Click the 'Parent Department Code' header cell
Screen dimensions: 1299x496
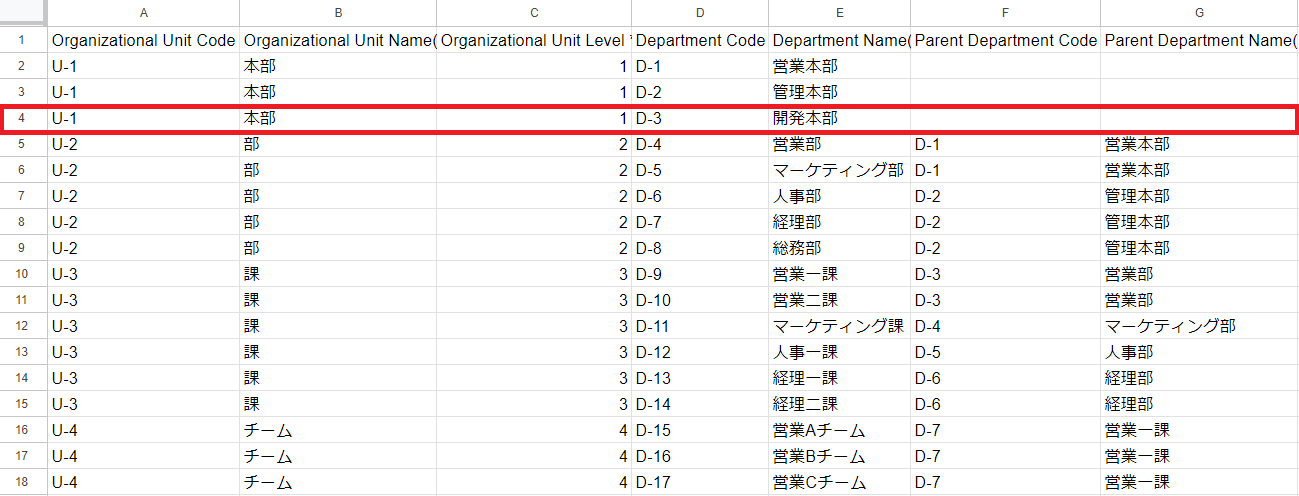[x=1005, y=41]
